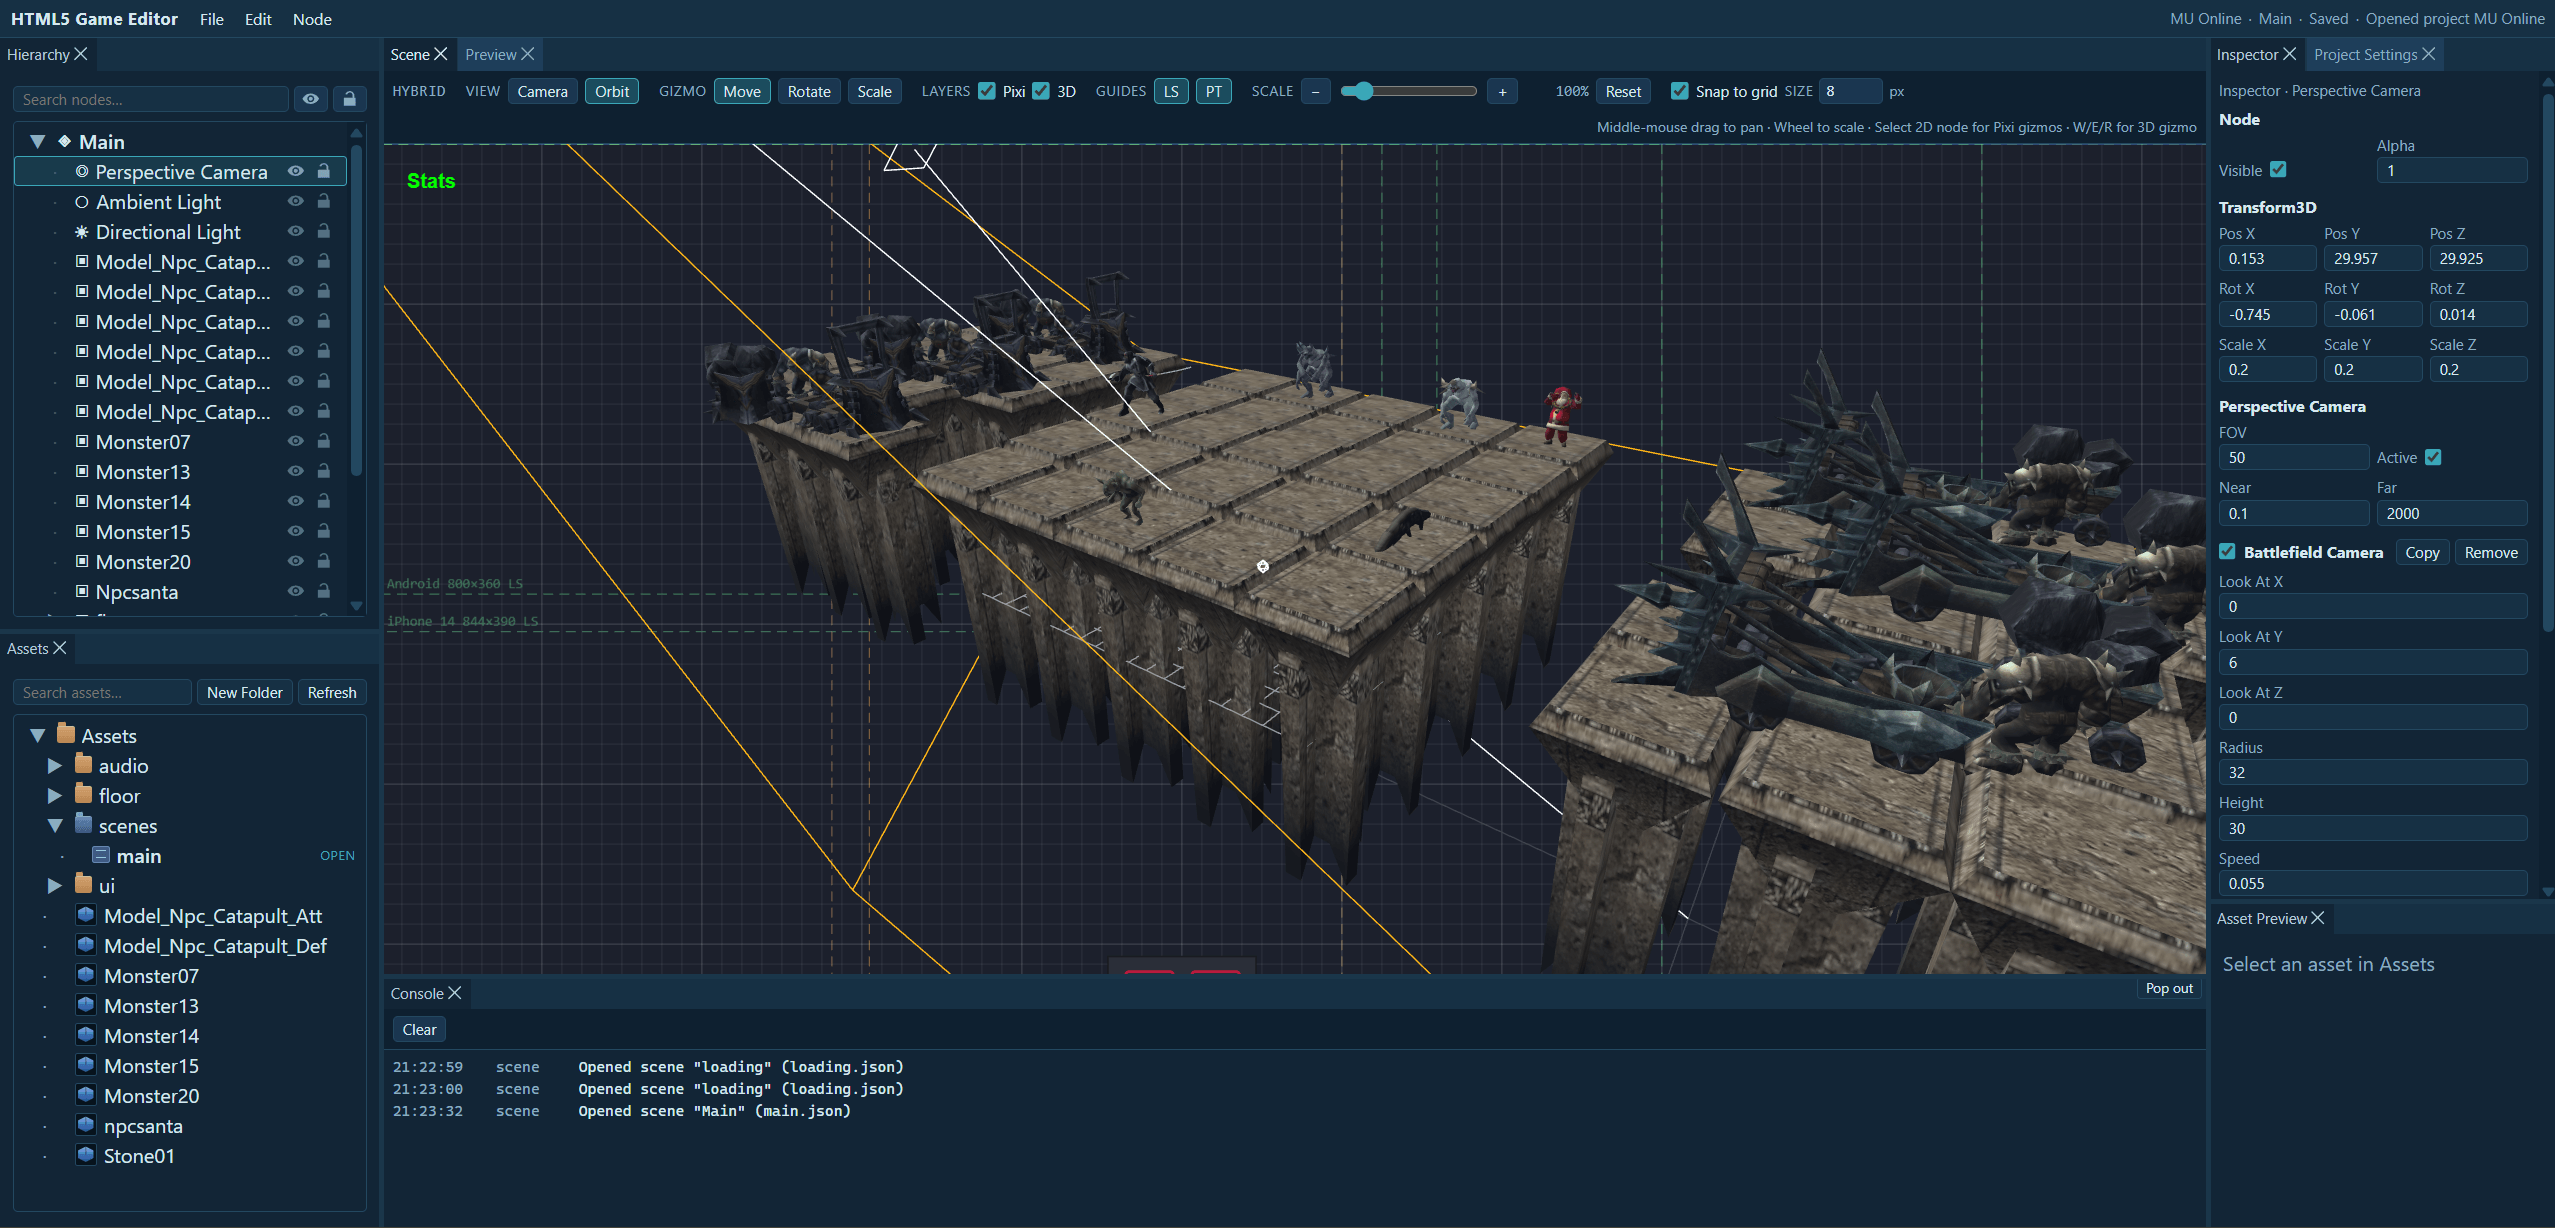Select the Monster15 asset cube icon

point(86,1065)
